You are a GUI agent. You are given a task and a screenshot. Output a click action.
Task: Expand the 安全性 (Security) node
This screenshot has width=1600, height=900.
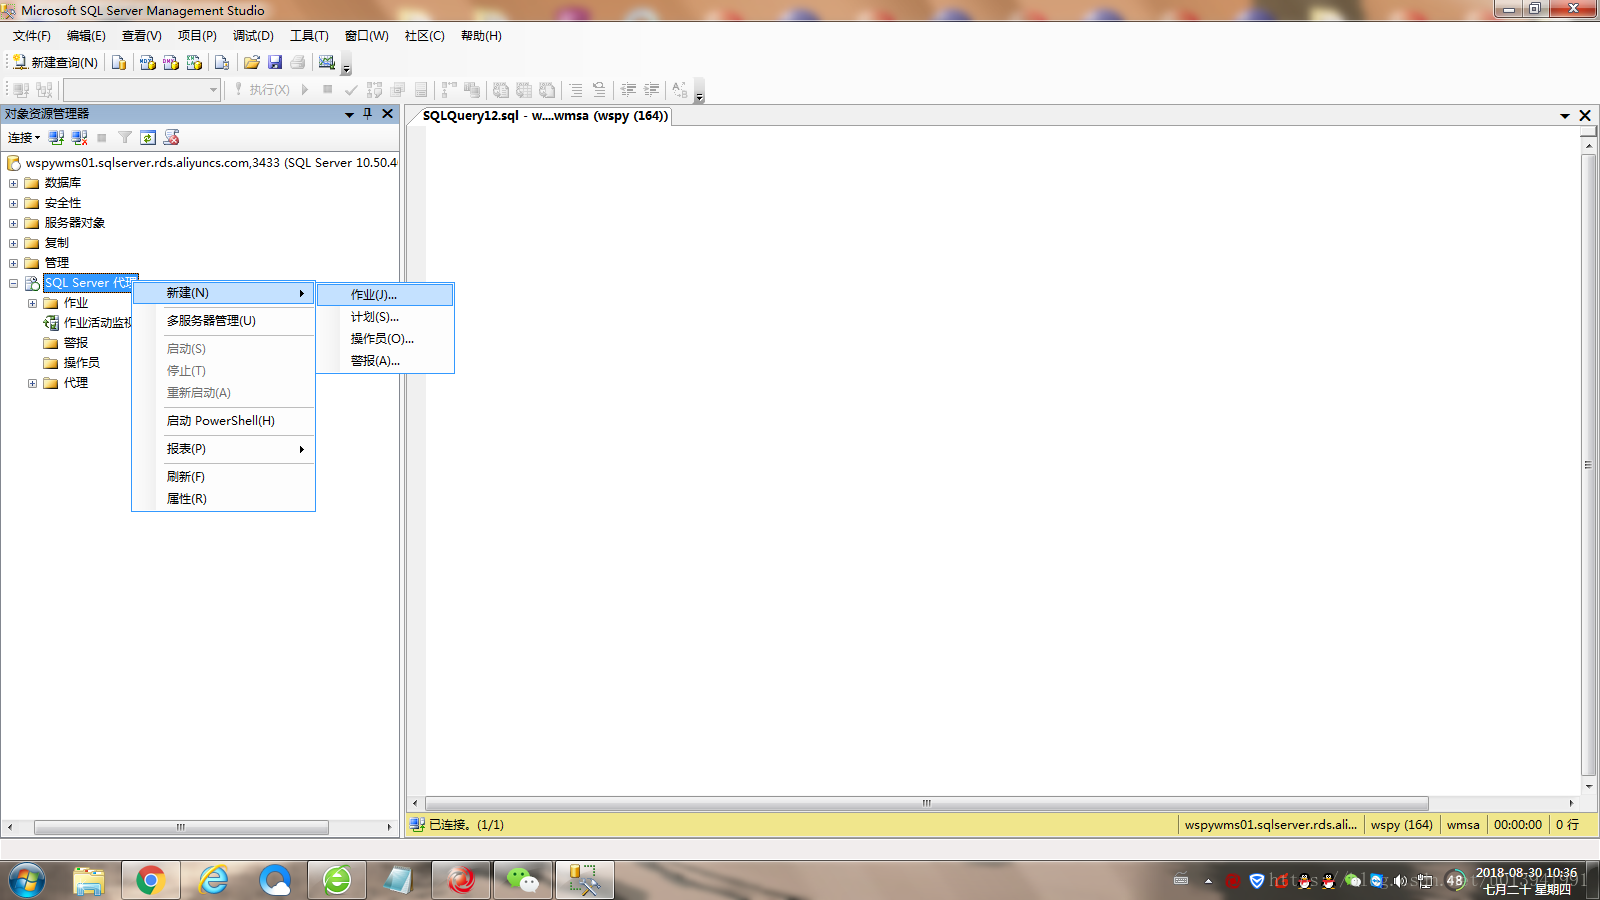[x=13, y=203]
